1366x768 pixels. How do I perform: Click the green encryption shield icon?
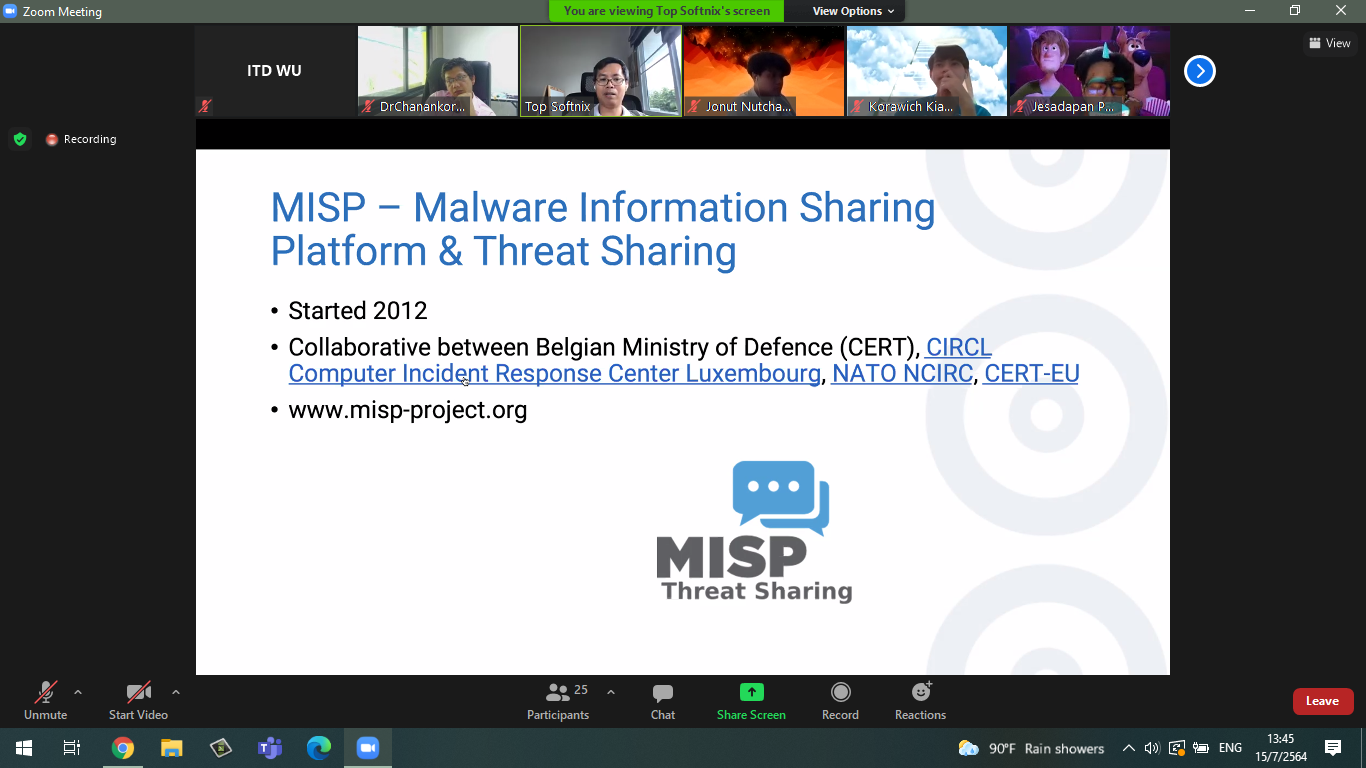20,139
